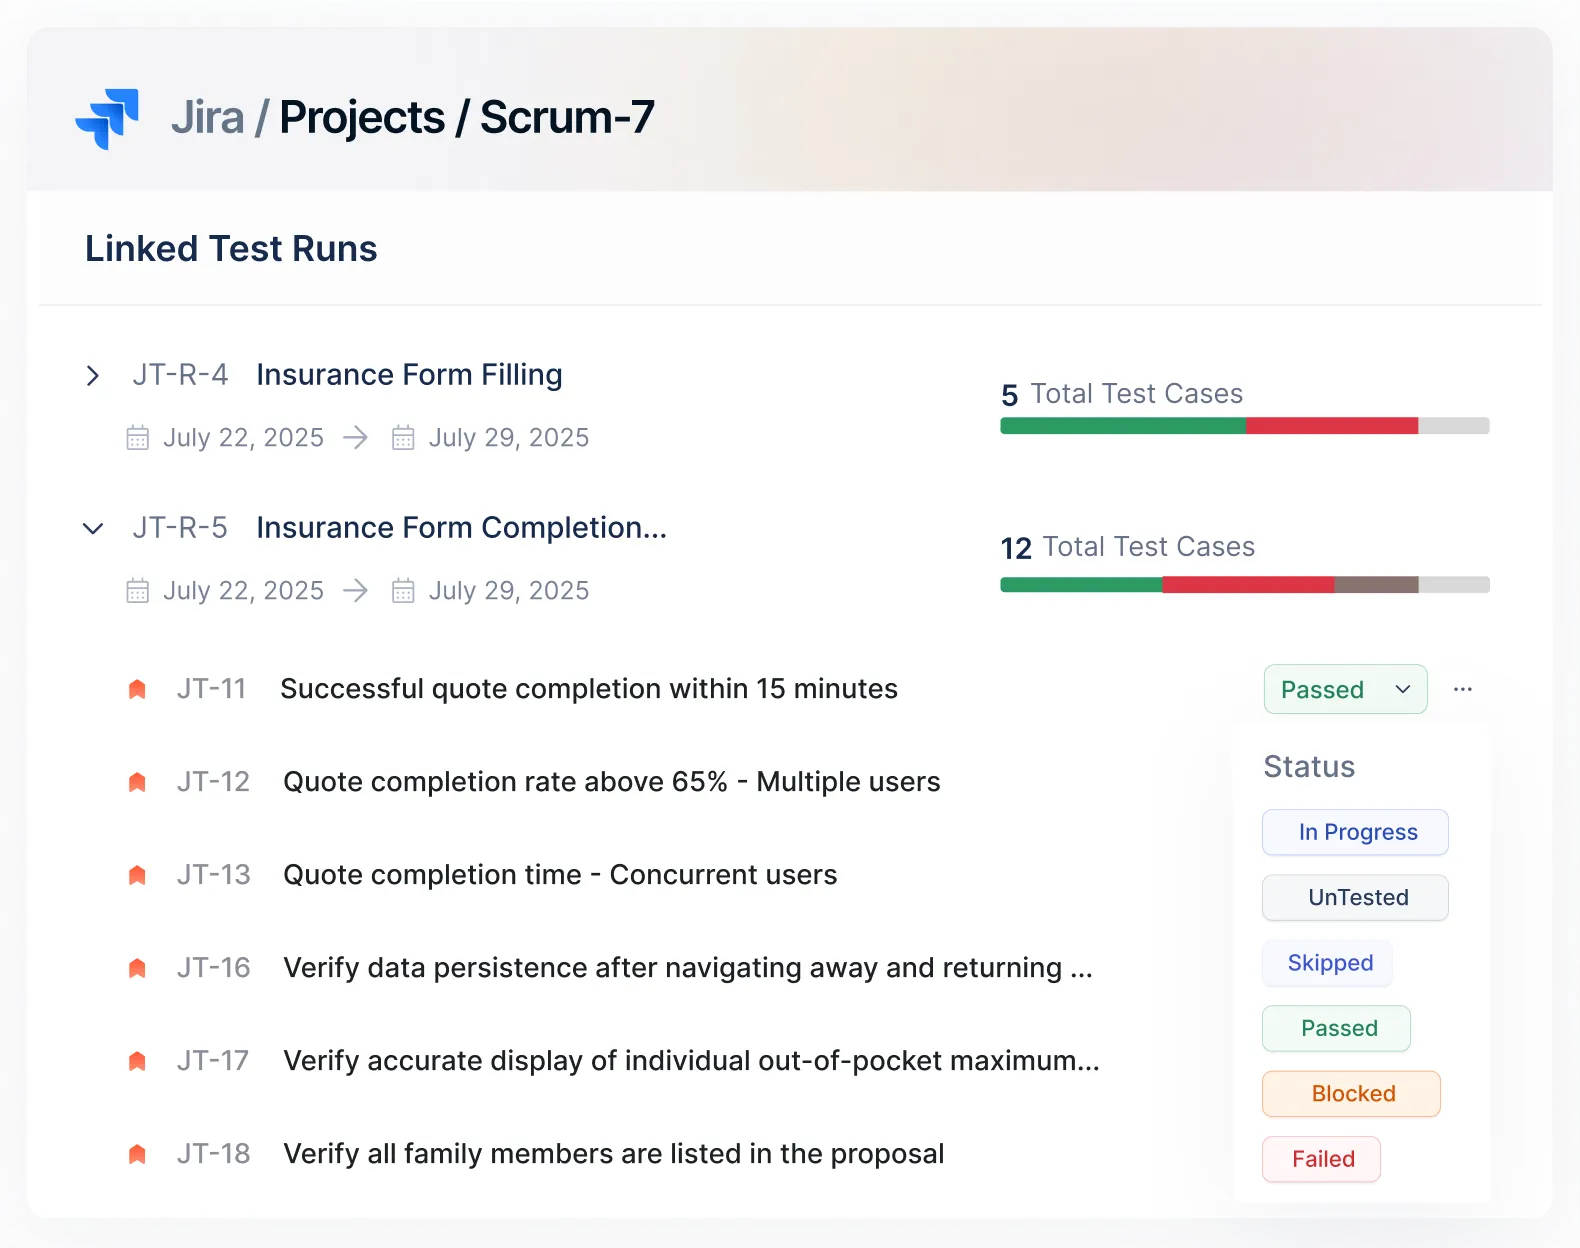Open the three-dot more options for JT-11
Viewport: 1580px width, 1248px height.
(x=1462, y=689)
